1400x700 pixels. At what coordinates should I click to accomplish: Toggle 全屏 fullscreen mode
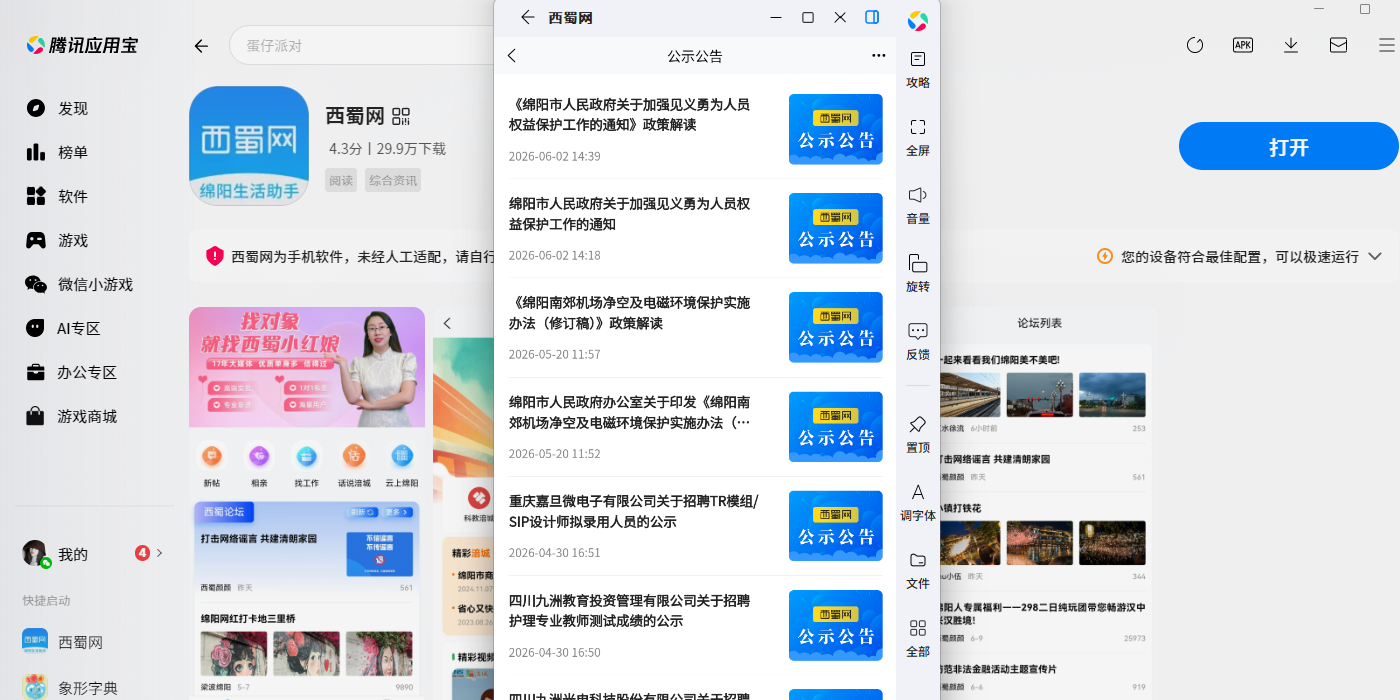tap(918, 138)
